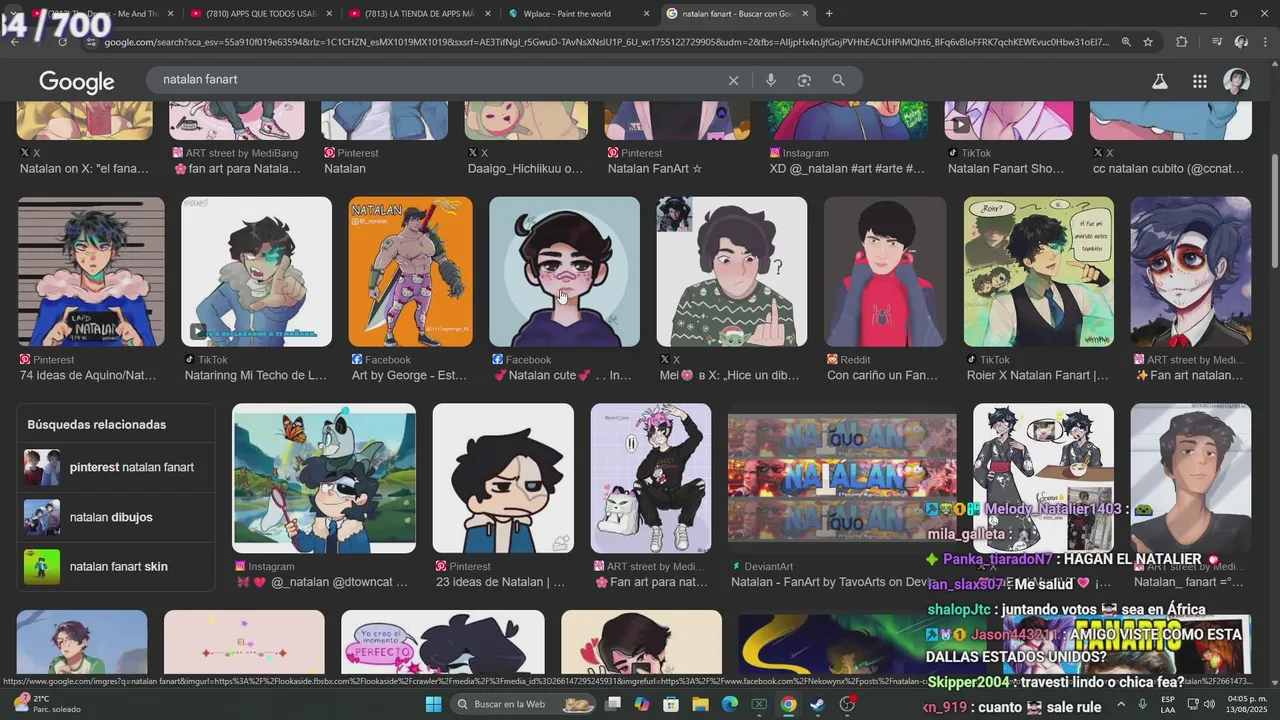Open OBS Studio from the taskbar
The width and height of the screenshot is (1280, 720).
tap(847, 704)
